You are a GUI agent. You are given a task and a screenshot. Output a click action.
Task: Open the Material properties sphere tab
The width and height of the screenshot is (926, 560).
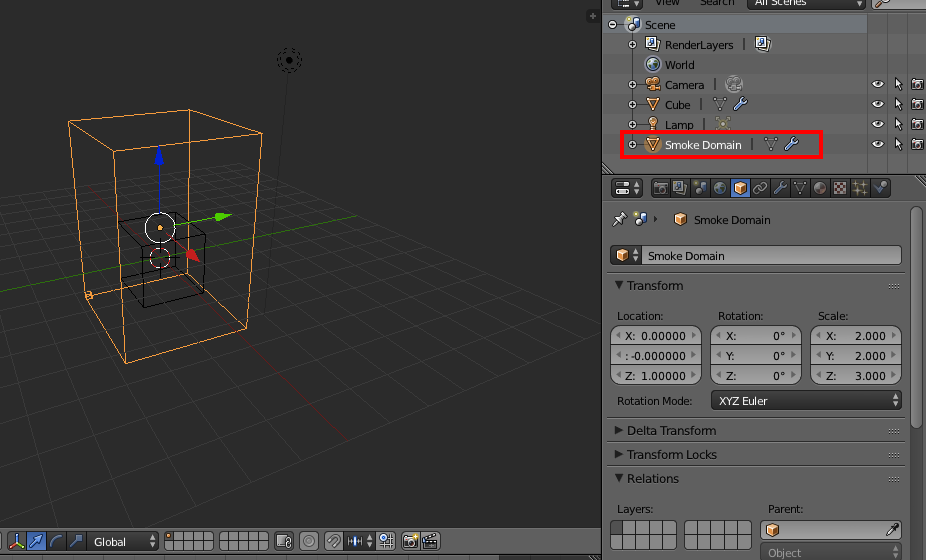(820, 188)
